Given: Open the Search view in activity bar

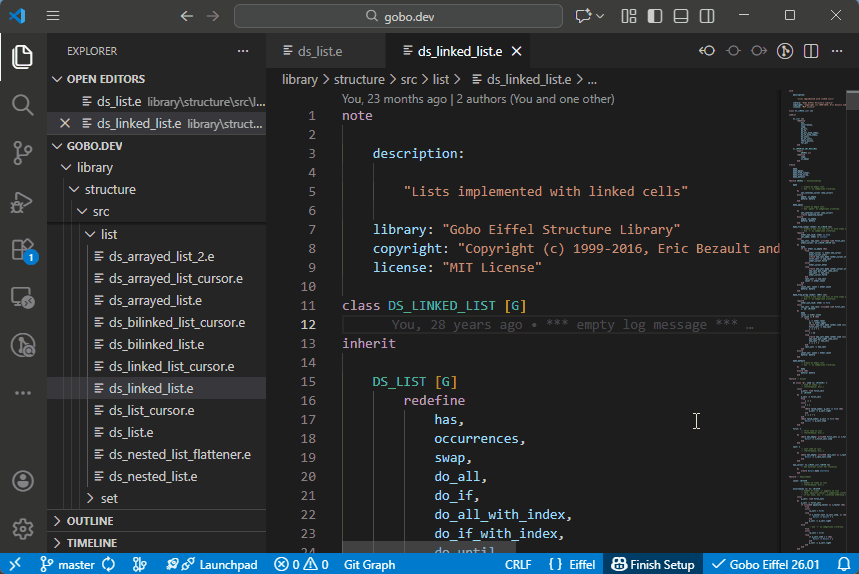Looking at the screenshot, I should pos(22,105).
